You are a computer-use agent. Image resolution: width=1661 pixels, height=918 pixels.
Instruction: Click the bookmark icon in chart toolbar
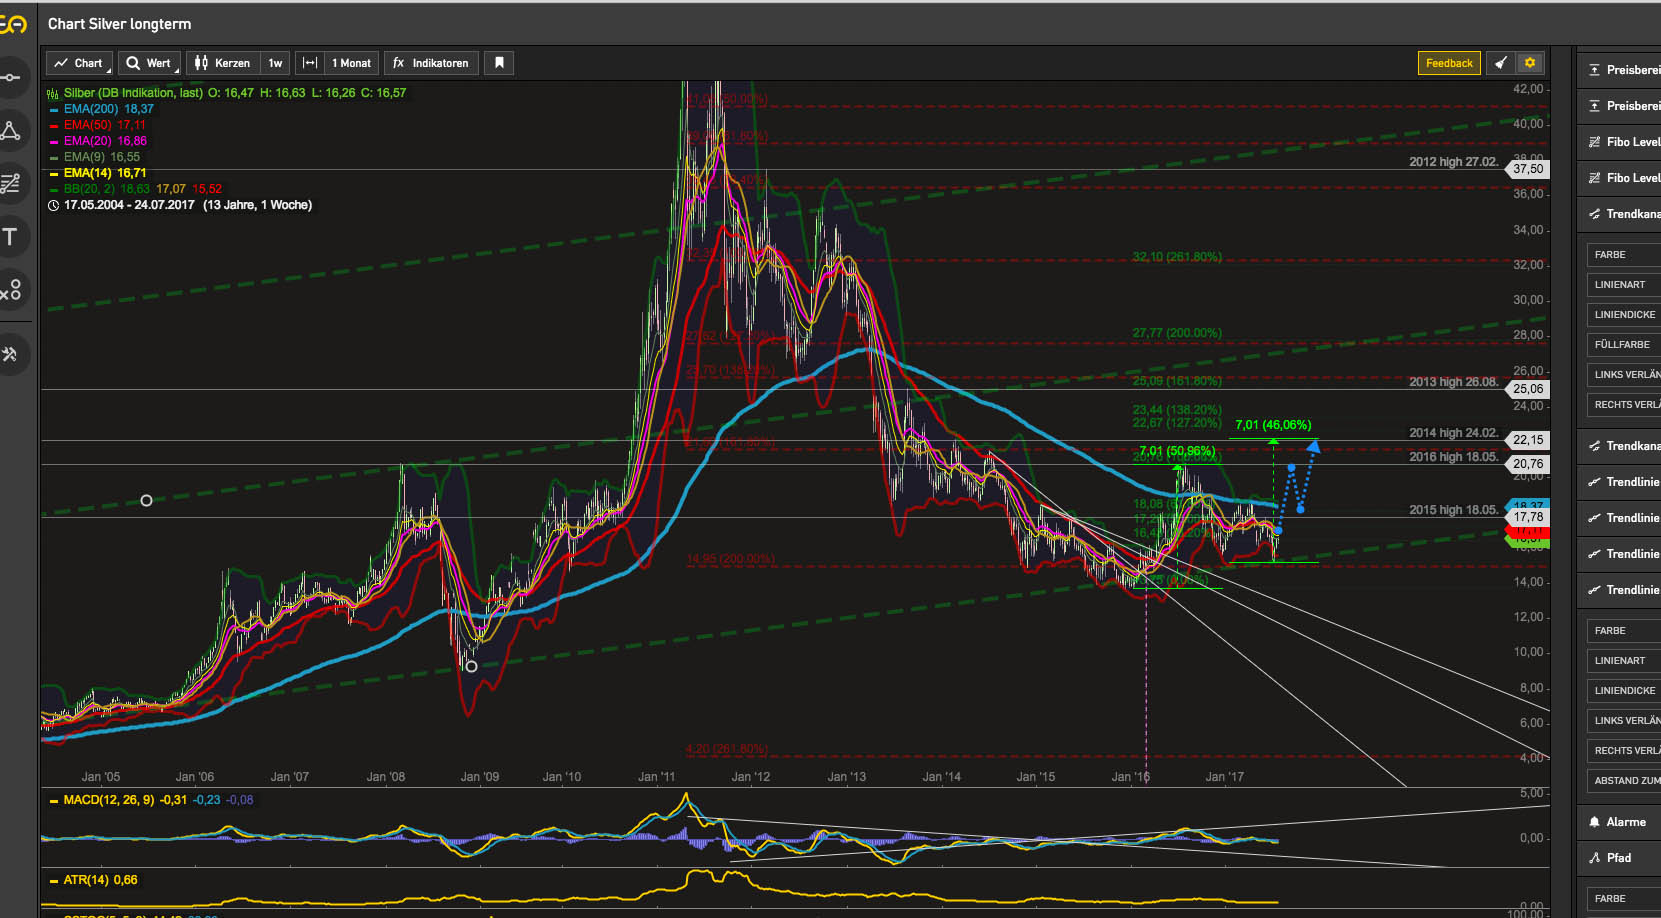click(499, 63)
